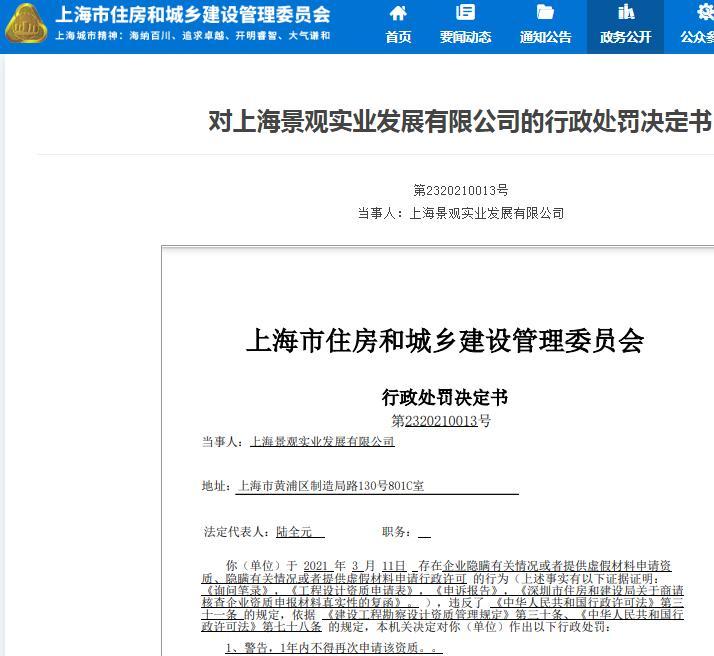The height and width of the screenshot is (656, 714).
Task: Open the 要闻动态 menu item
Action: (465, 37)
